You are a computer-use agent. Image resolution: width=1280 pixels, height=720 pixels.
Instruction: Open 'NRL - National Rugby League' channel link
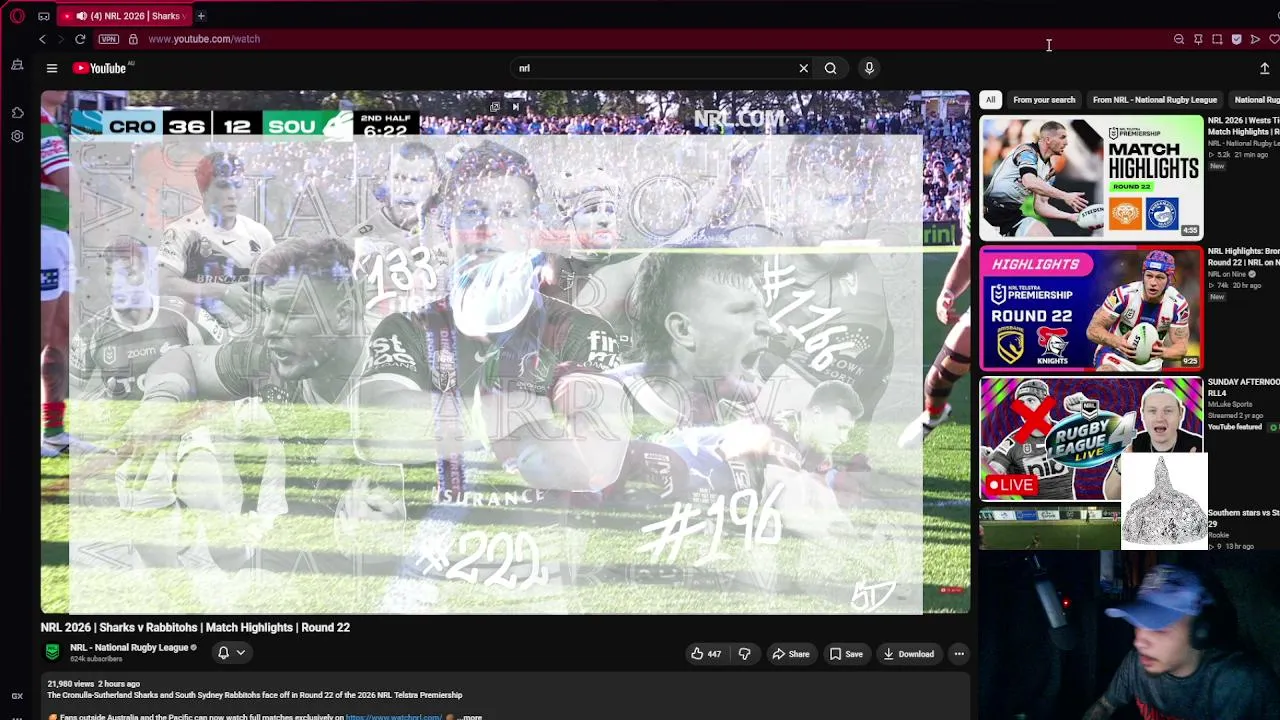pyautogui.click(x=129, y=647)
